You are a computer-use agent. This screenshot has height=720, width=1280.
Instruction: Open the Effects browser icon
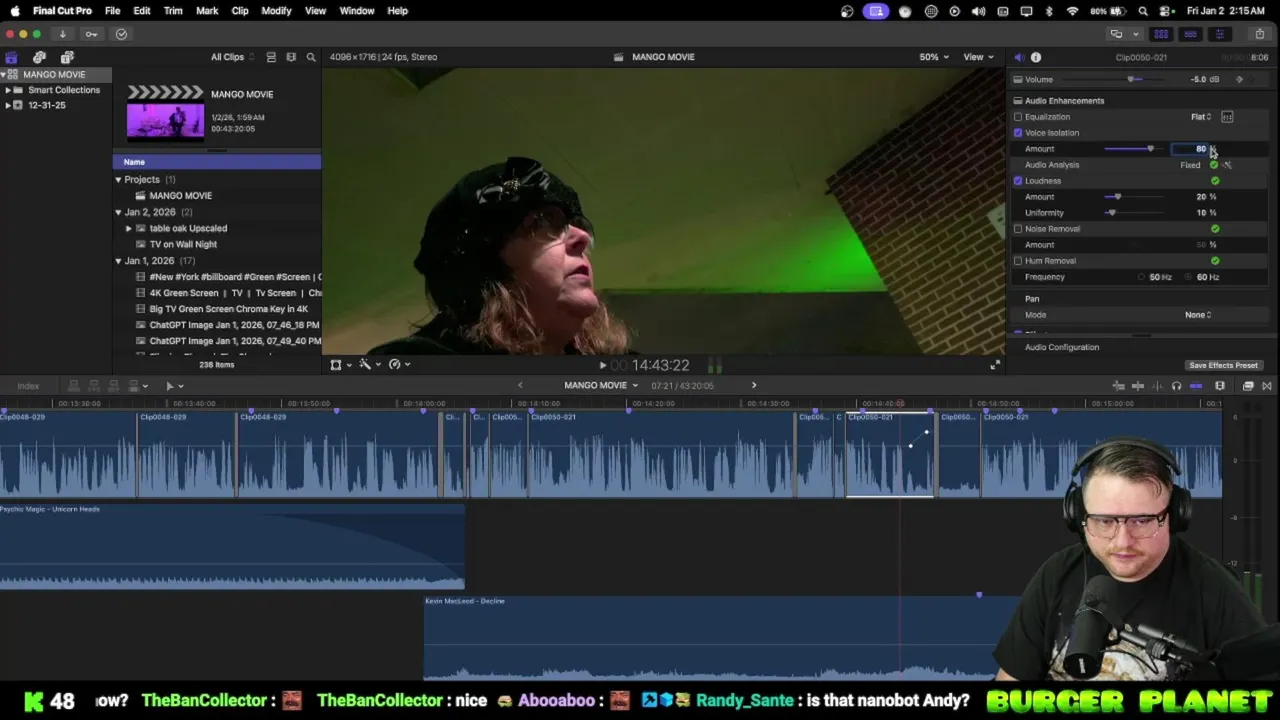1248,386
